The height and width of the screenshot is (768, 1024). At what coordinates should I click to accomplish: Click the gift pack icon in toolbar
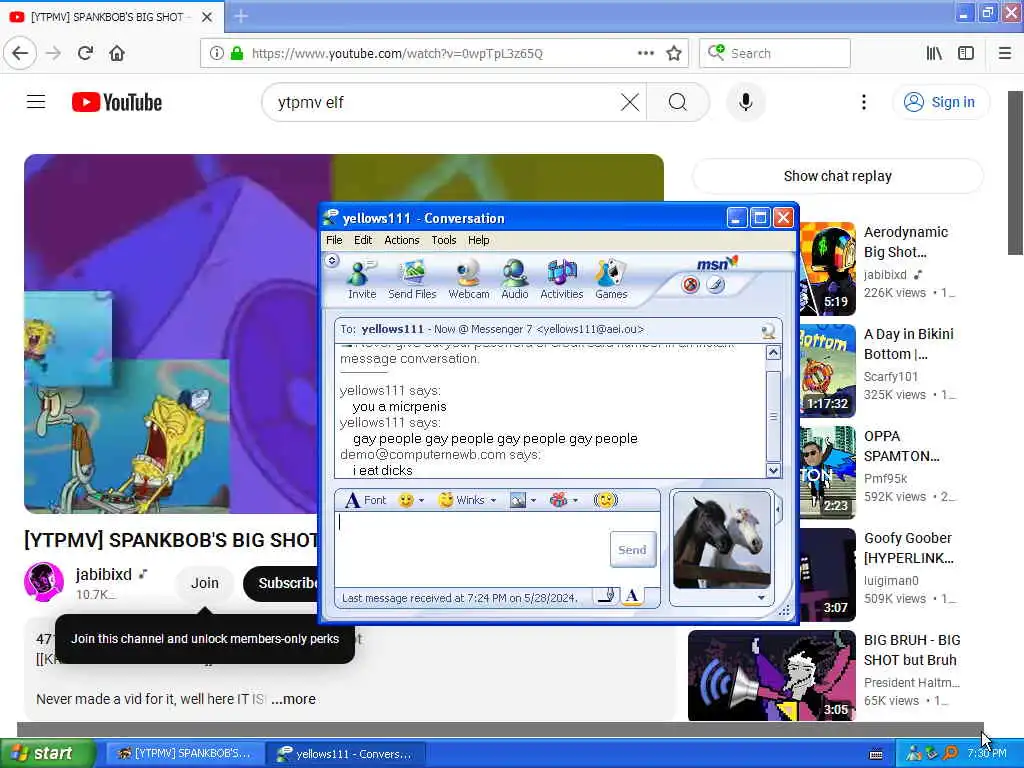coord(558,500)
